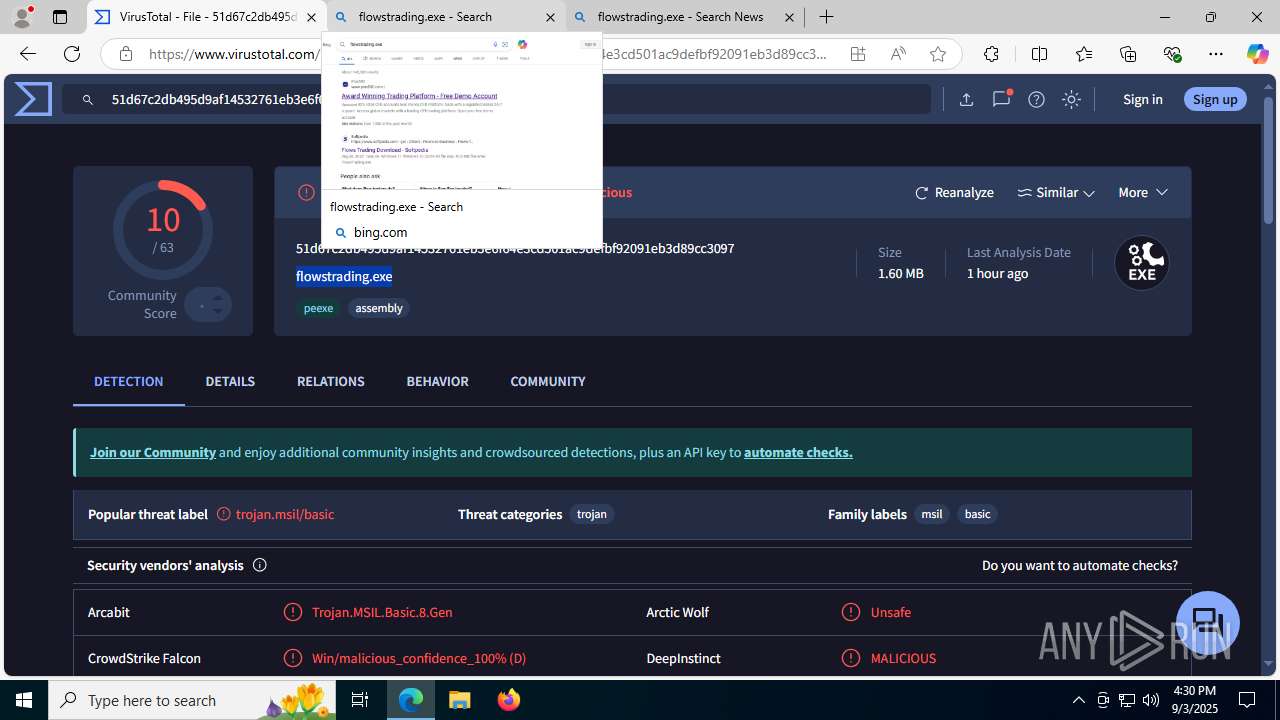Viewport: 1280px width, 720px height.
Task: Close the VirusTotal browser tab
Action: (311, 17)
